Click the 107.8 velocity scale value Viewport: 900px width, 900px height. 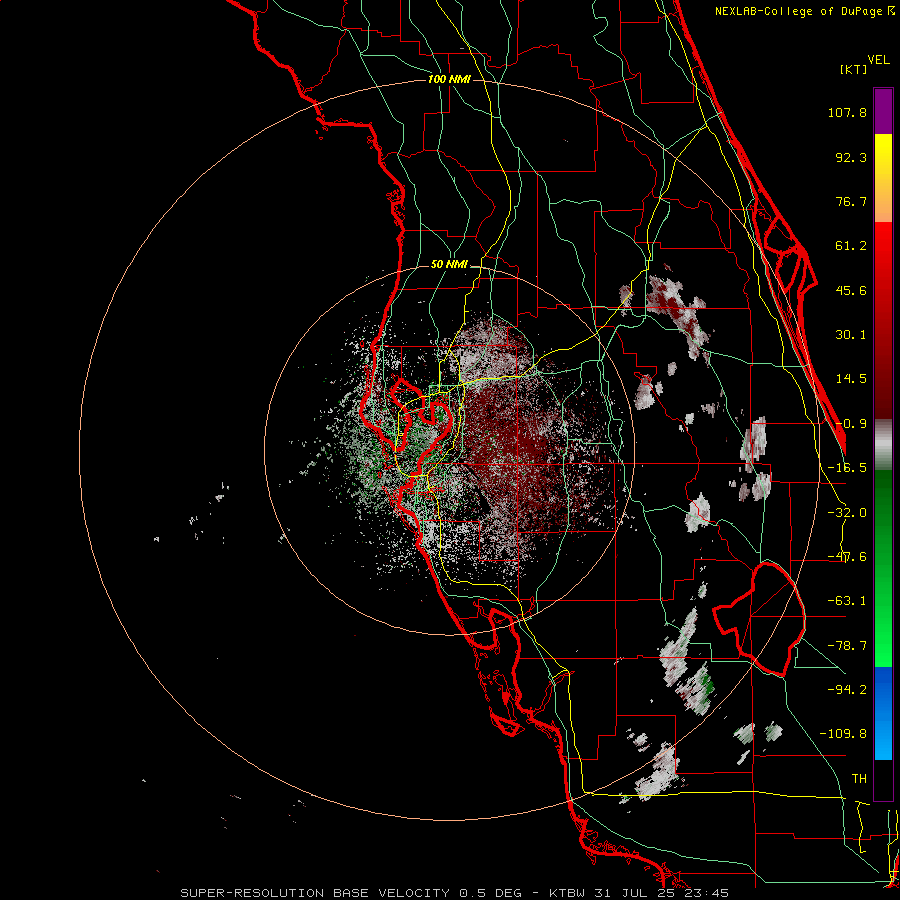point(847,112)
